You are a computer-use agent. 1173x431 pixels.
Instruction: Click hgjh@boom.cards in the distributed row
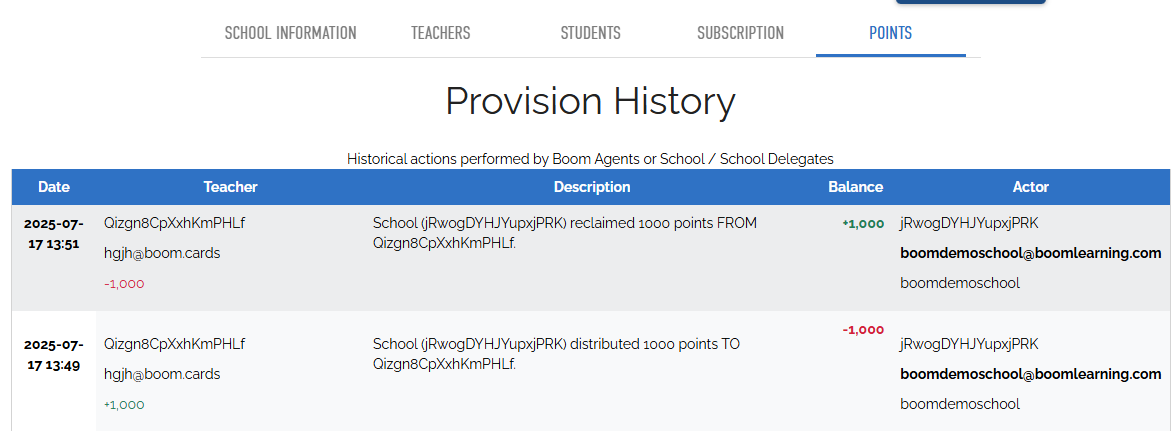click(162, 375)
